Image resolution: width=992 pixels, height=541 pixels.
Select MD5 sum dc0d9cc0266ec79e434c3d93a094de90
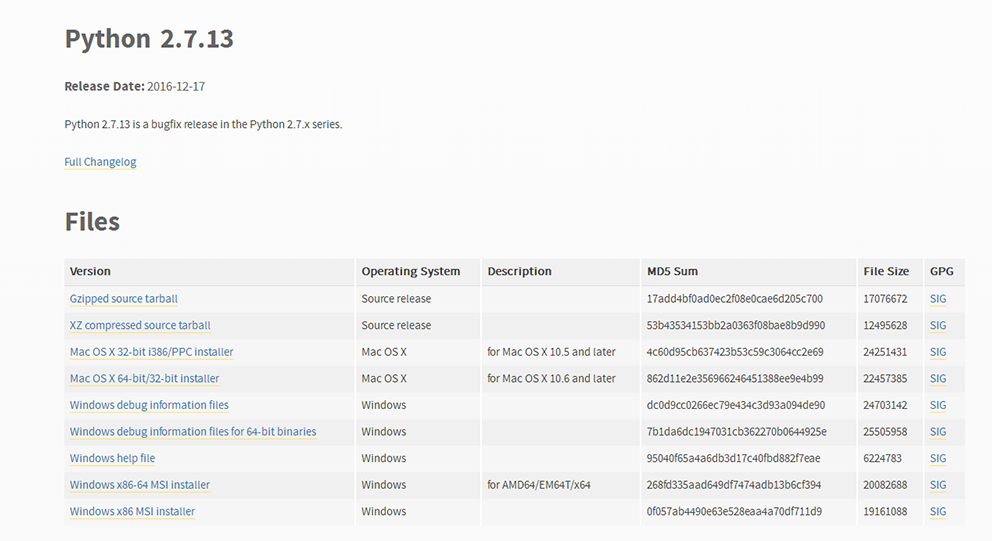(736, 405)
